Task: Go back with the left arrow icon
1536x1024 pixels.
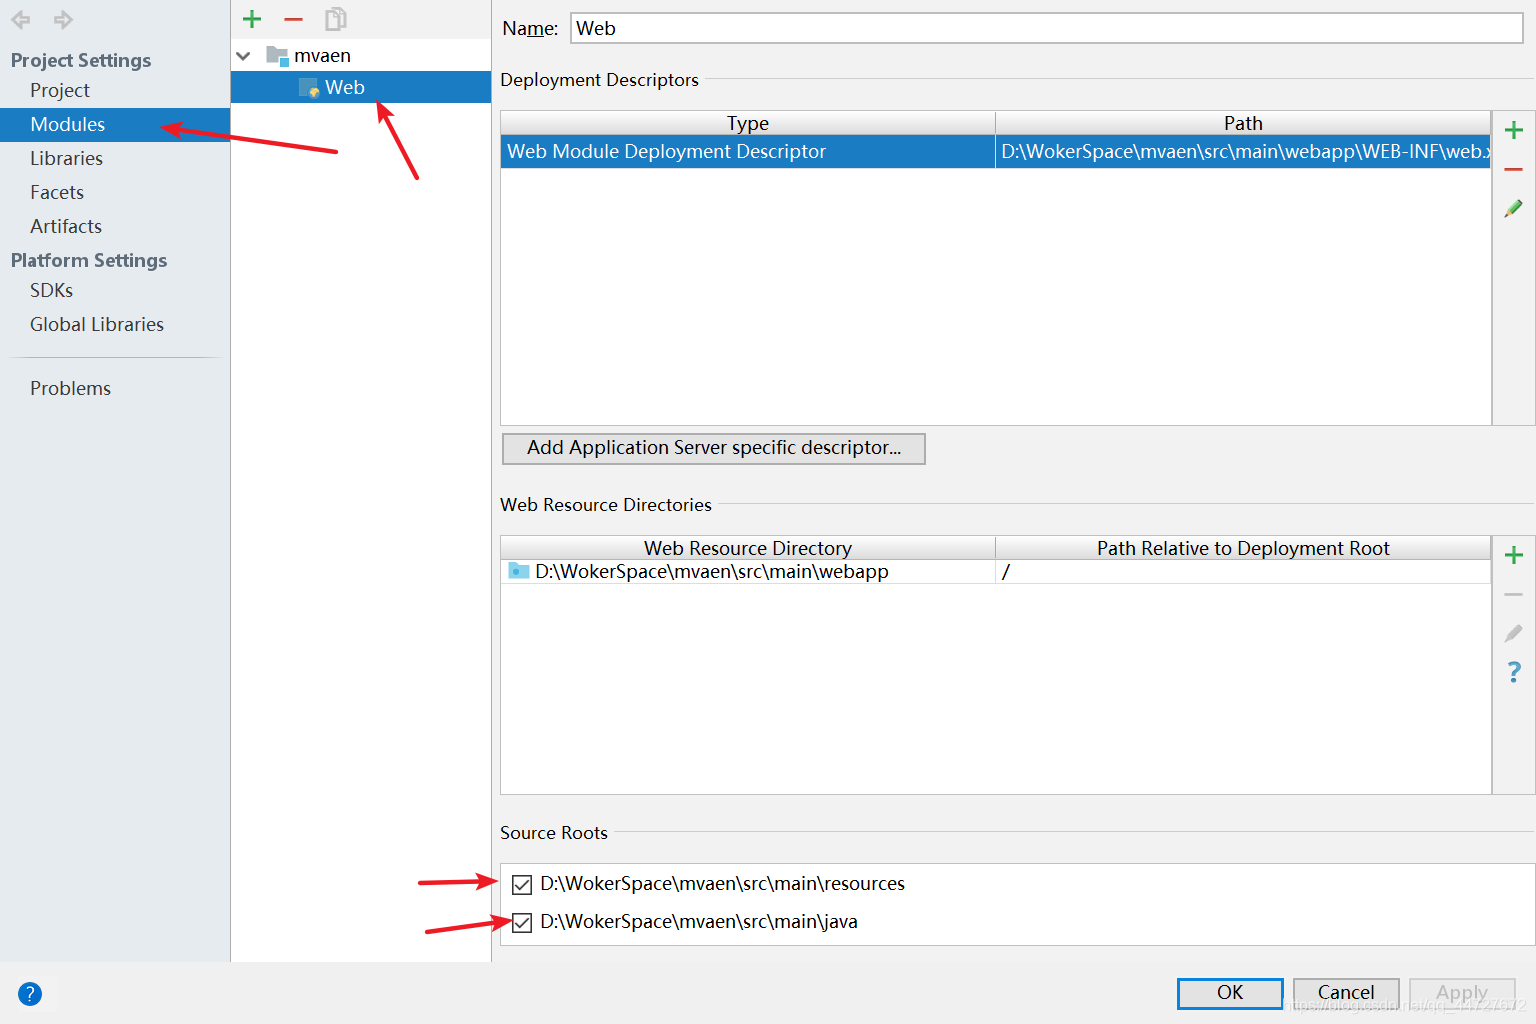Action: pos(21,19)
